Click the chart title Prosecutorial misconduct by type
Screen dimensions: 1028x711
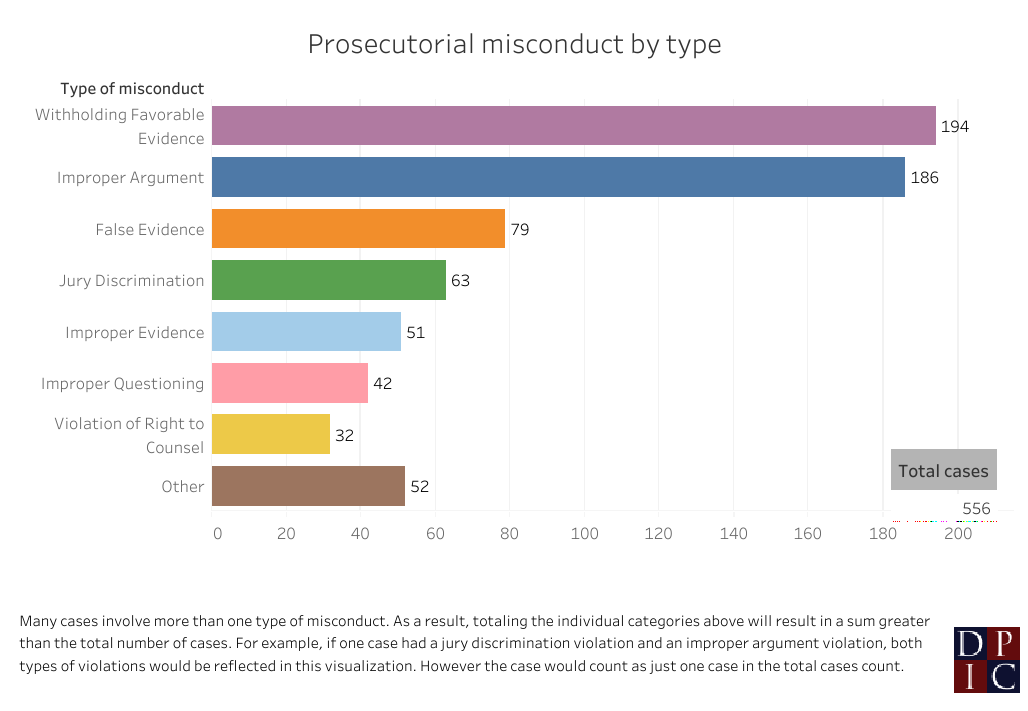click(x=514, y=45)
